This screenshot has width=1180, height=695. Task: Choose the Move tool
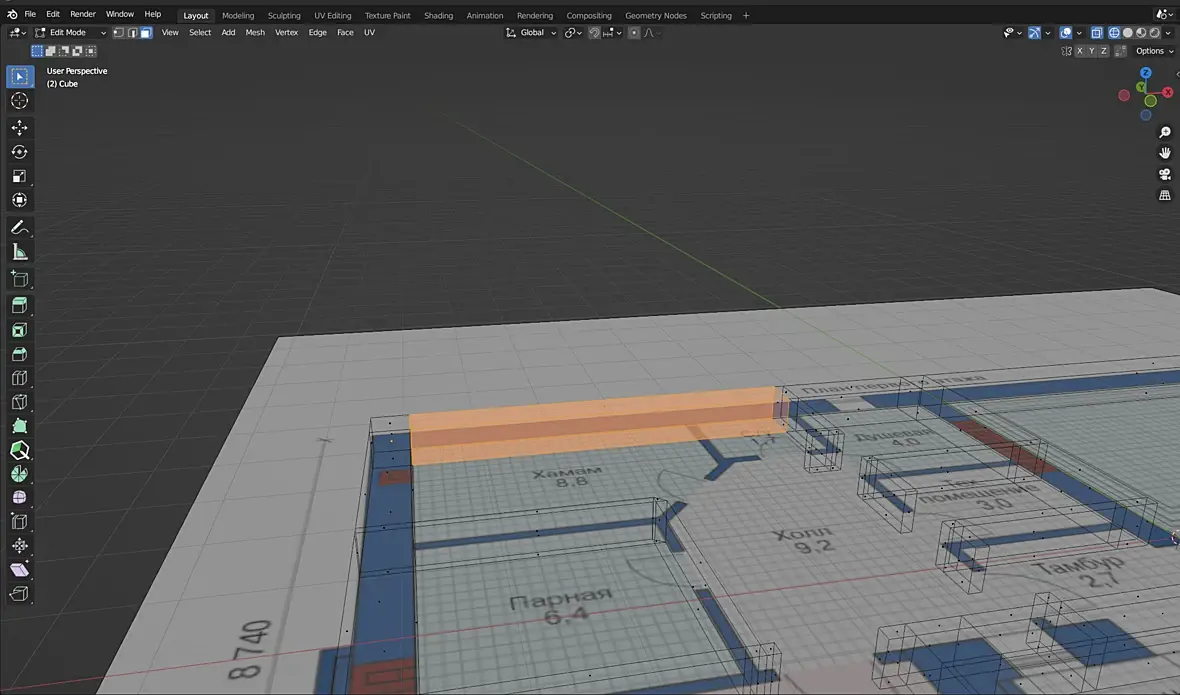pyautogui.click(x=20, y=128)
